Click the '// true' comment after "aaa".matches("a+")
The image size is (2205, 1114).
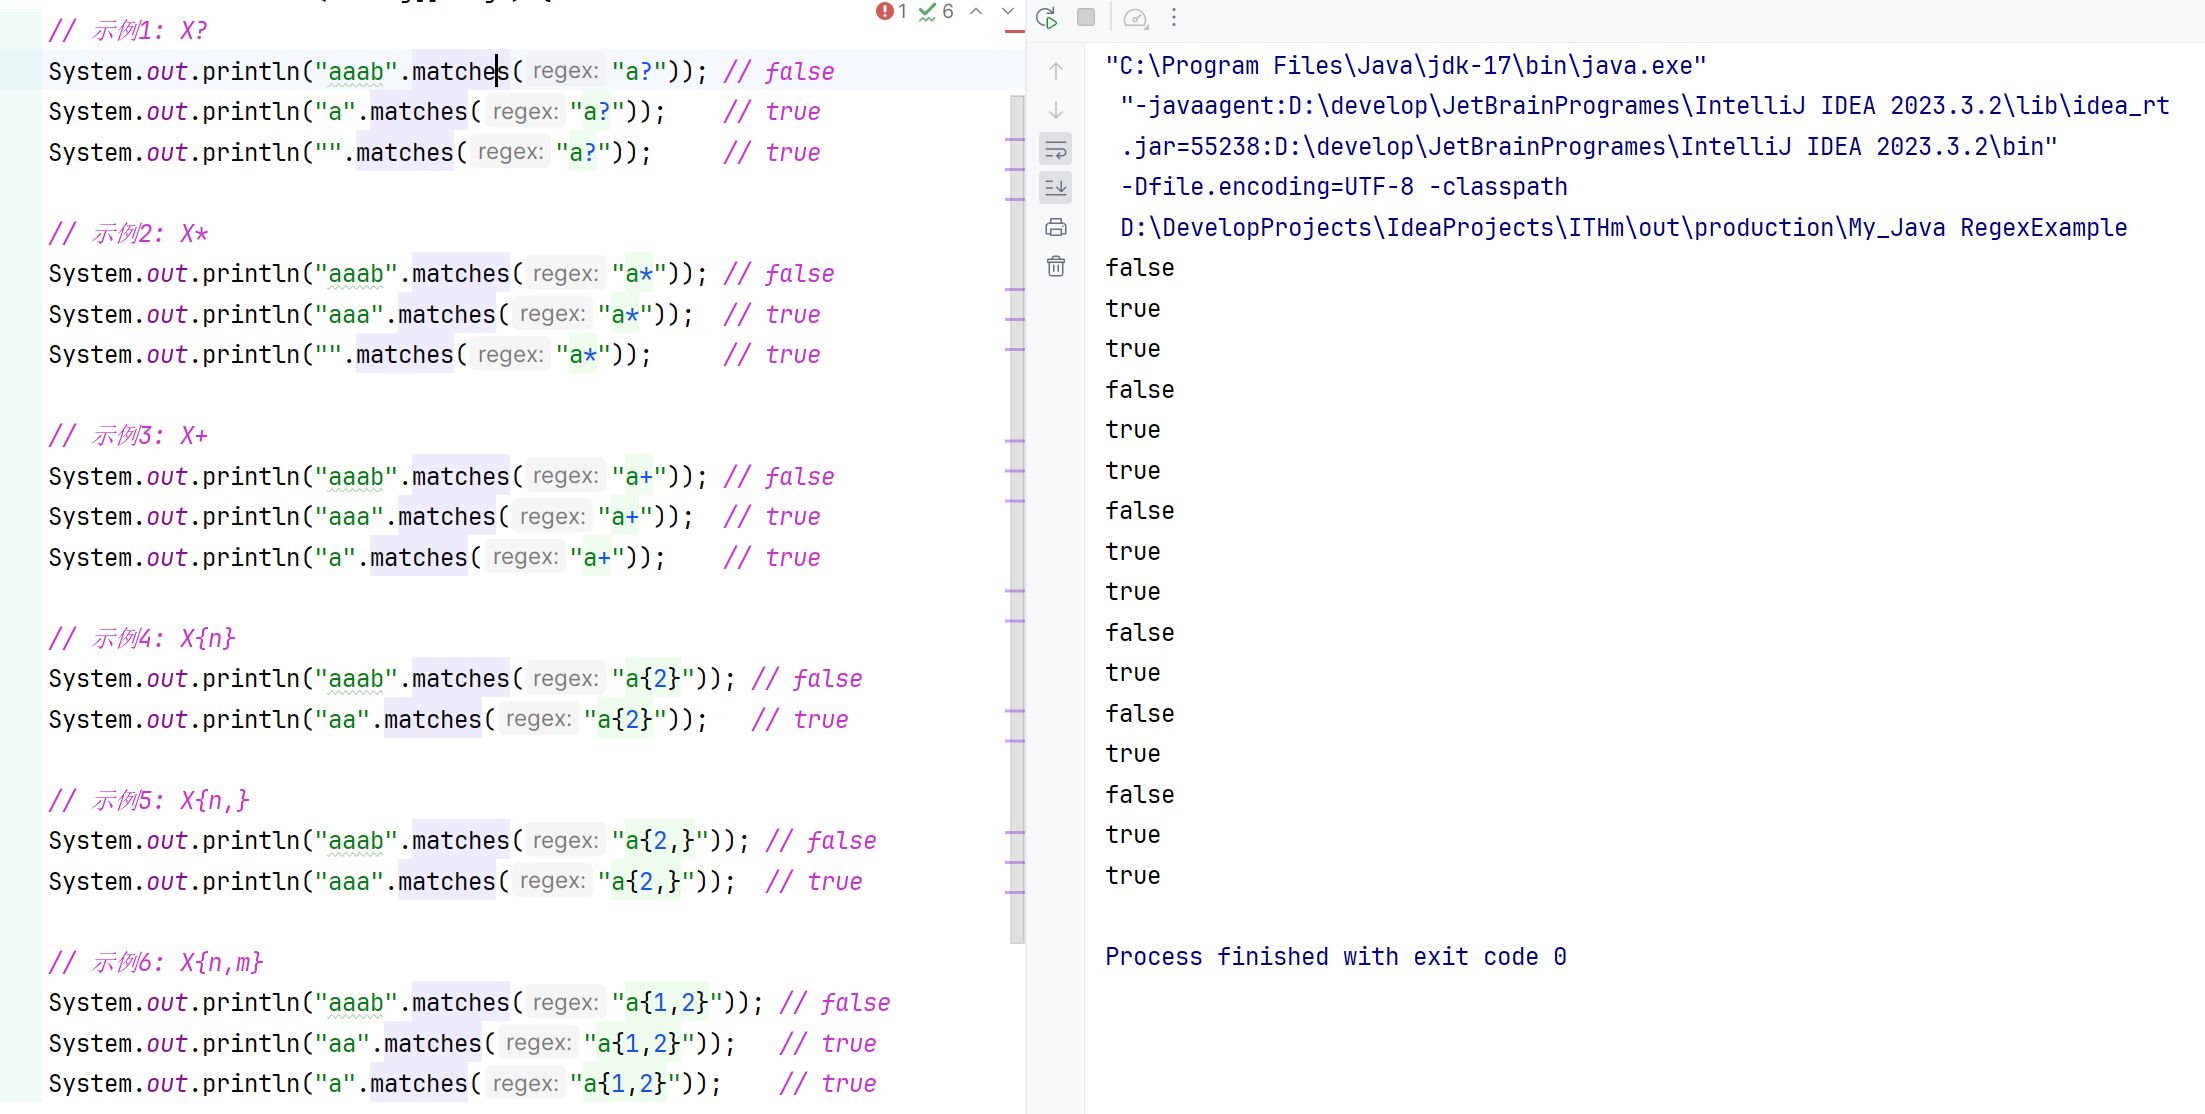coord(772,516)
